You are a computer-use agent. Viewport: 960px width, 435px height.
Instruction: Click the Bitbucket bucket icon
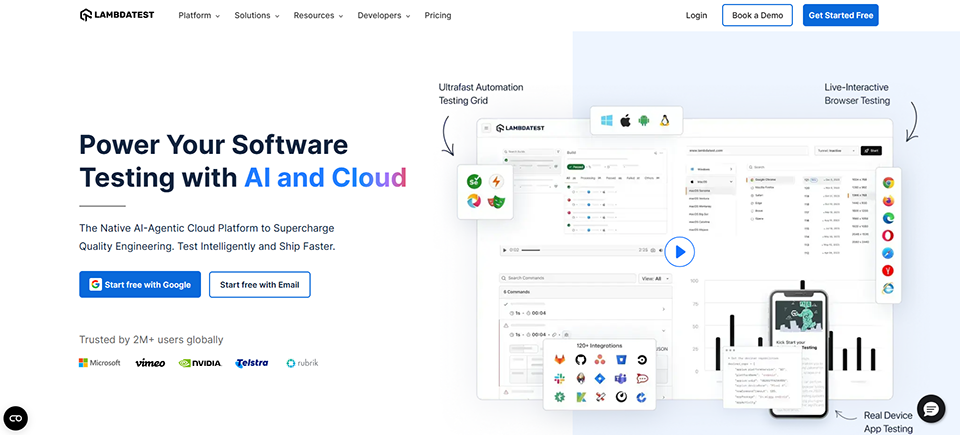coord(621,360)
